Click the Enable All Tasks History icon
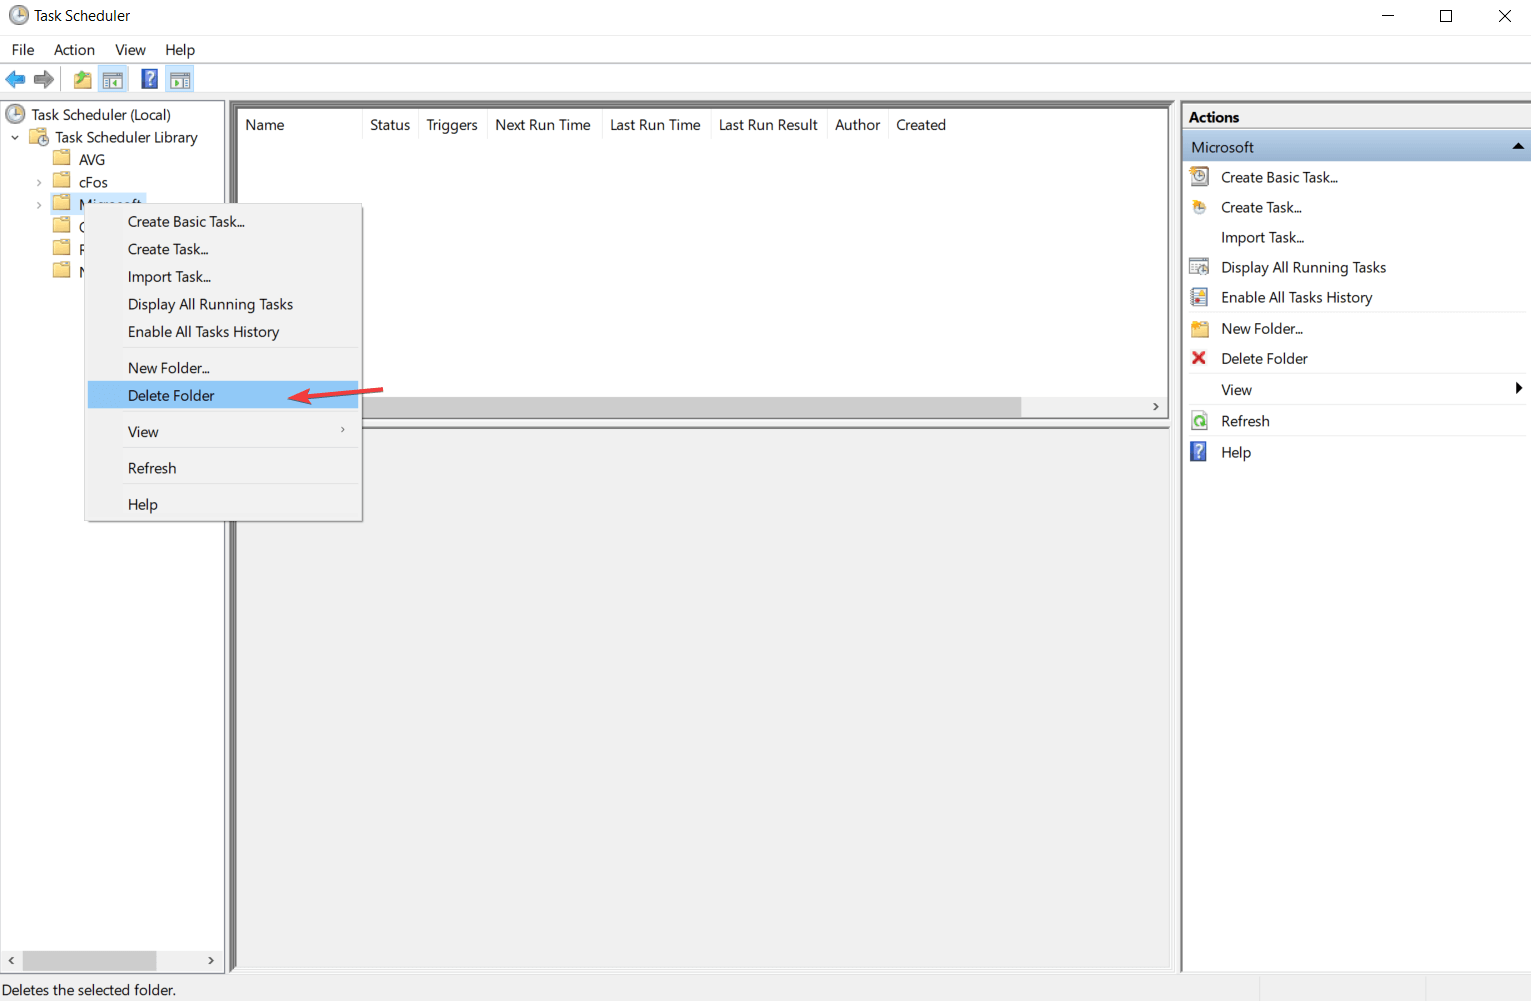 pos(1199,297)
